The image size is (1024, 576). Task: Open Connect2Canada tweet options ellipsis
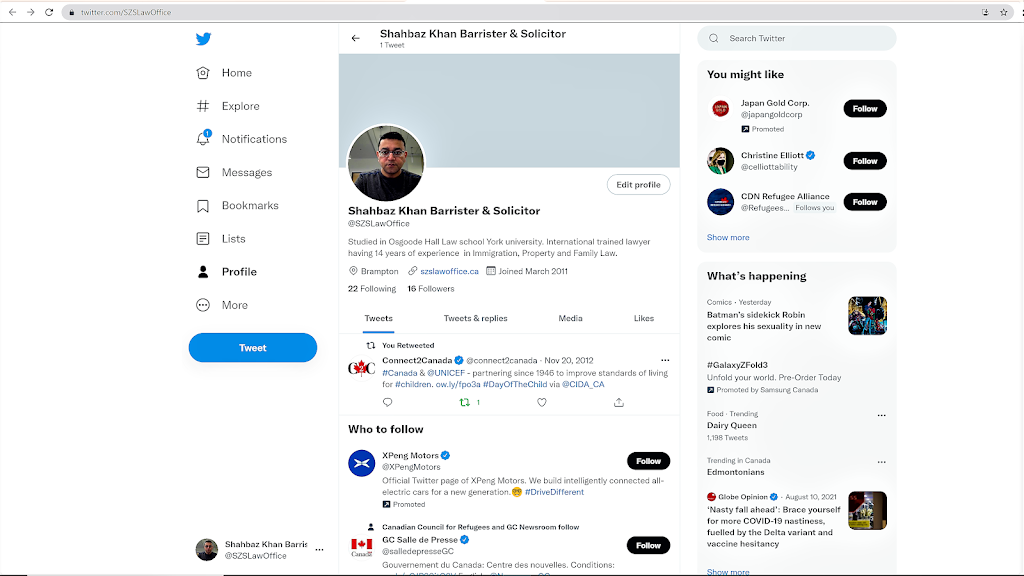click(x=665, y=360)
